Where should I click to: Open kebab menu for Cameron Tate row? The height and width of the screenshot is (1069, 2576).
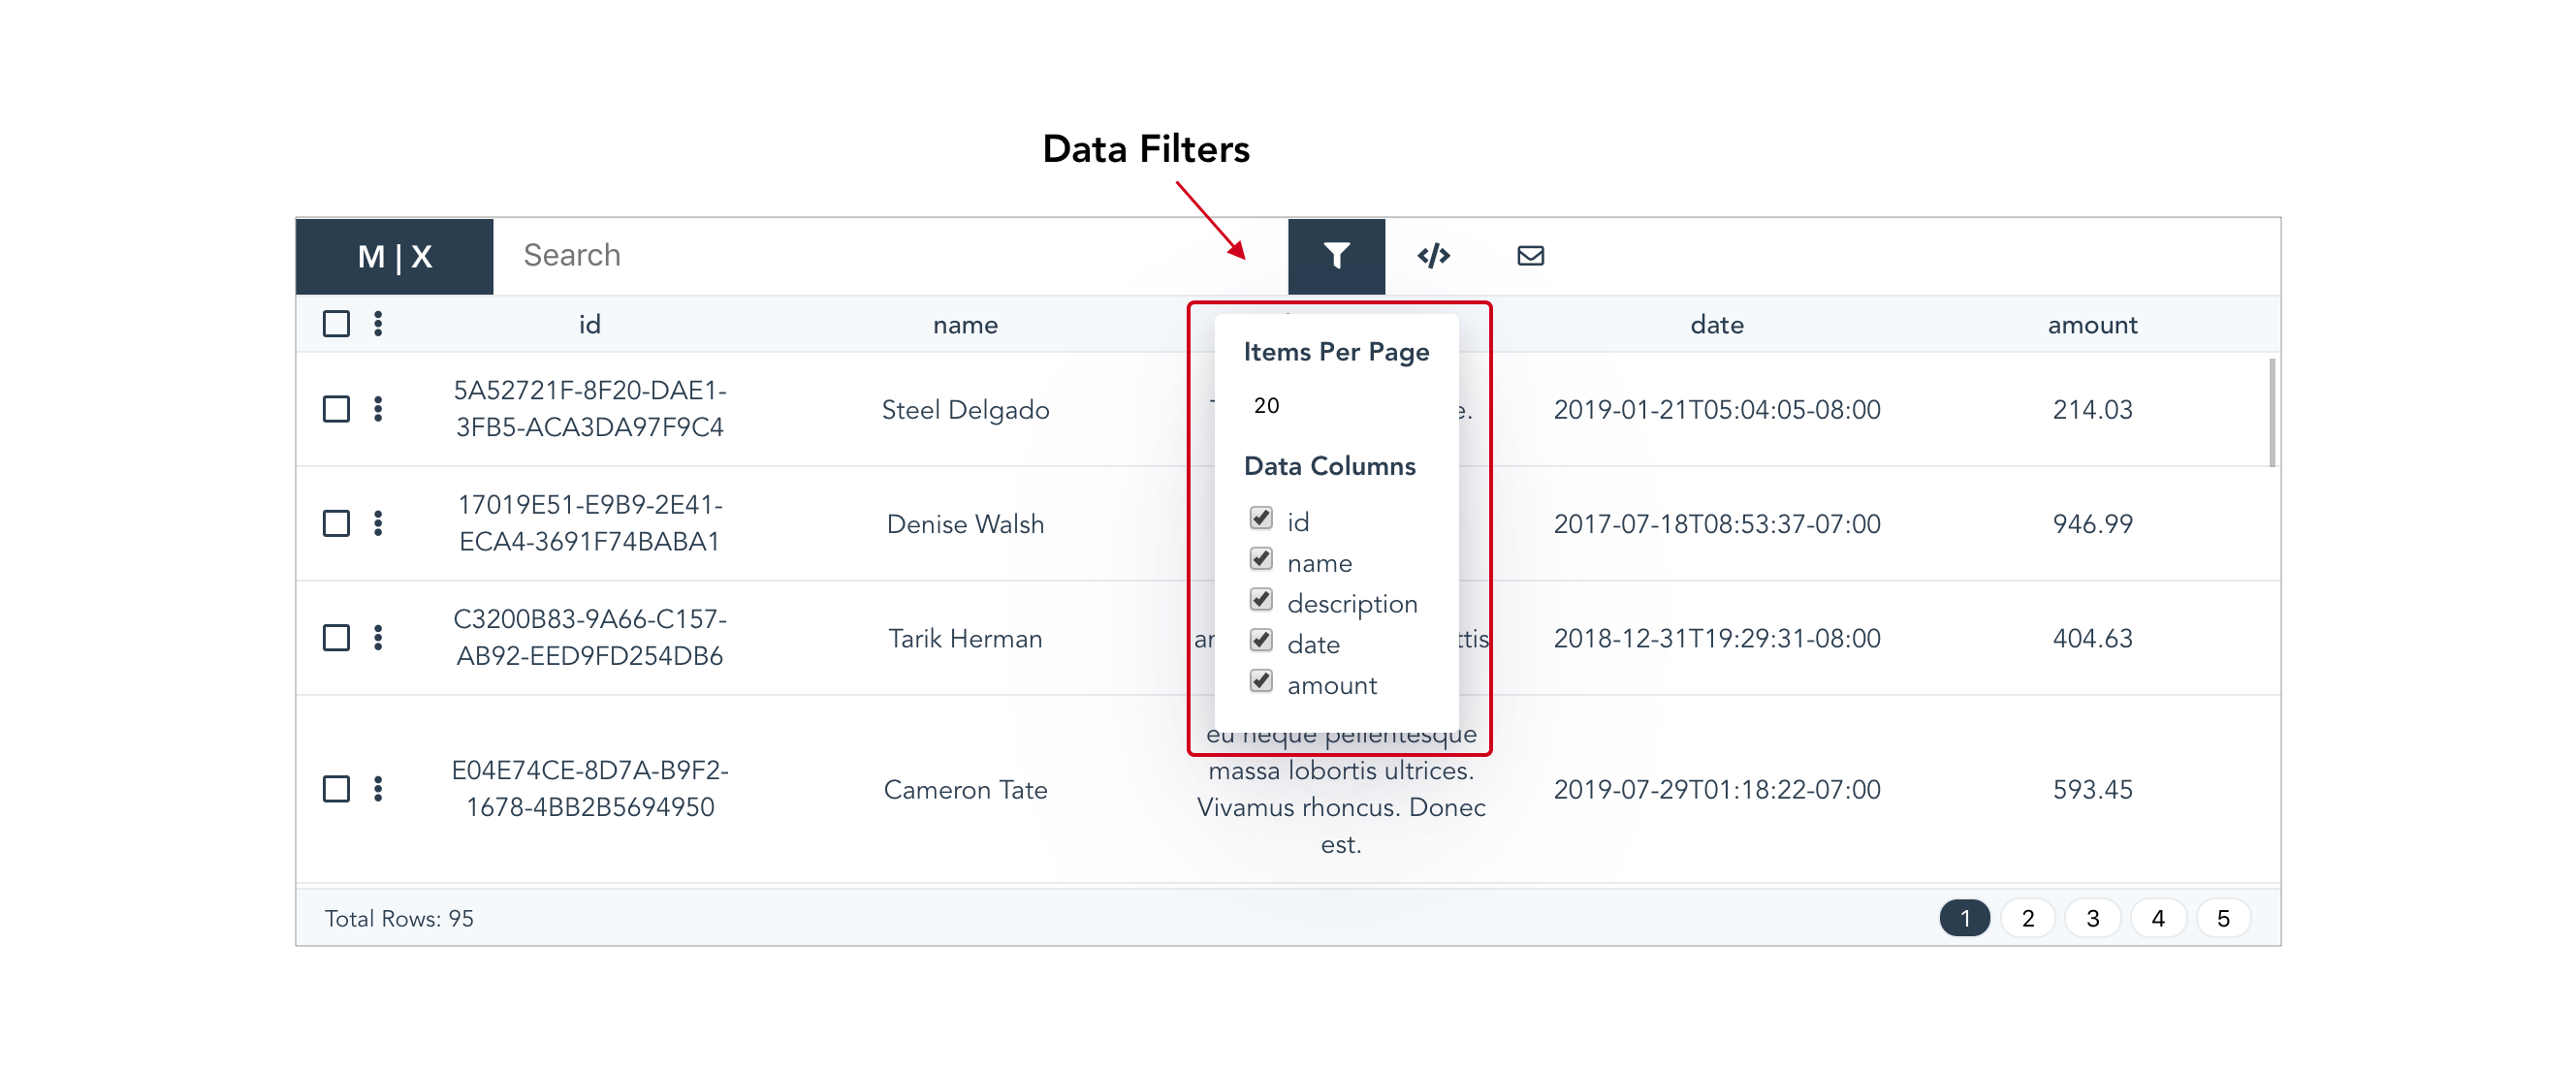tap(378, 789)
